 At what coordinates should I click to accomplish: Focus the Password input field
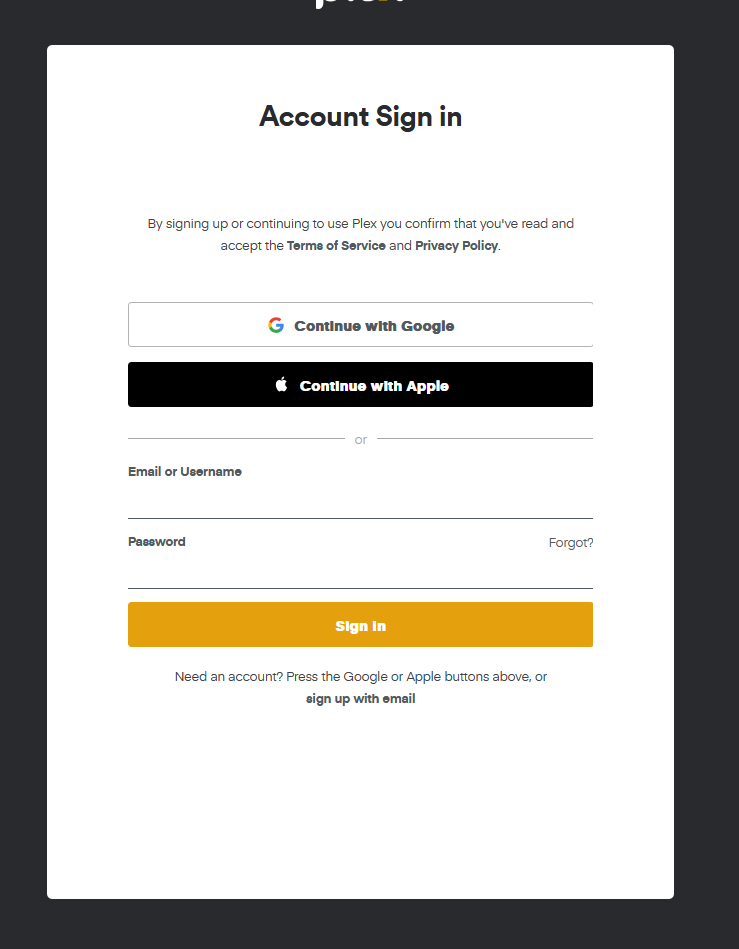coord(360,573)
